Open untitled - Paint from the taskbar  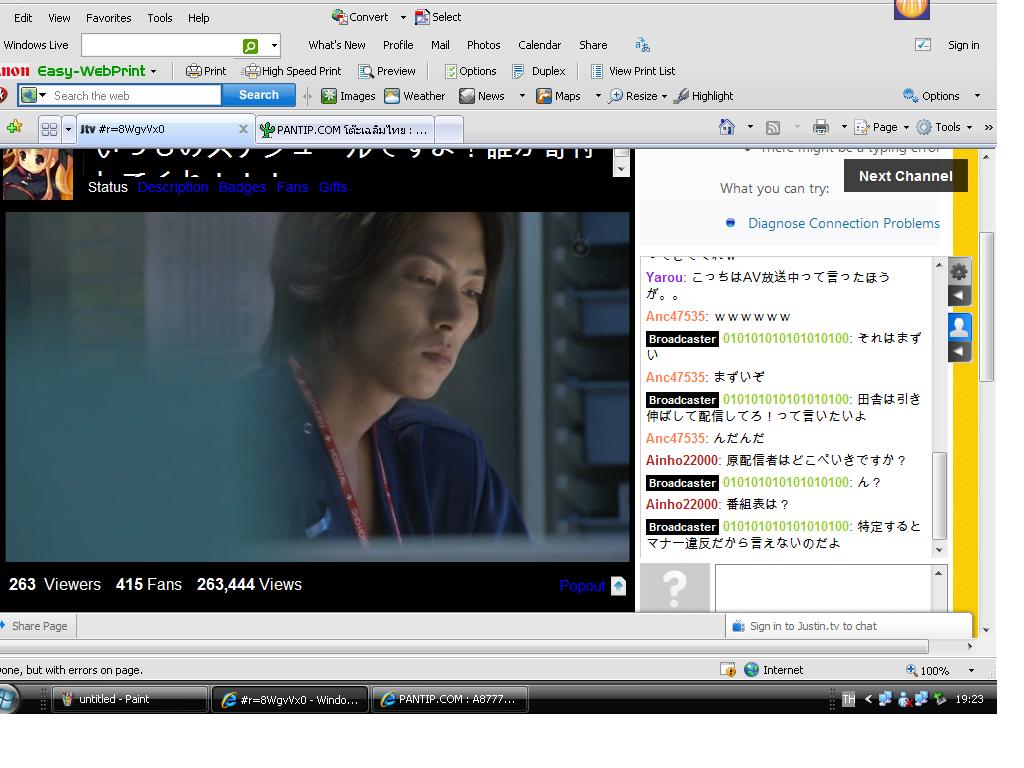(130, 699)
